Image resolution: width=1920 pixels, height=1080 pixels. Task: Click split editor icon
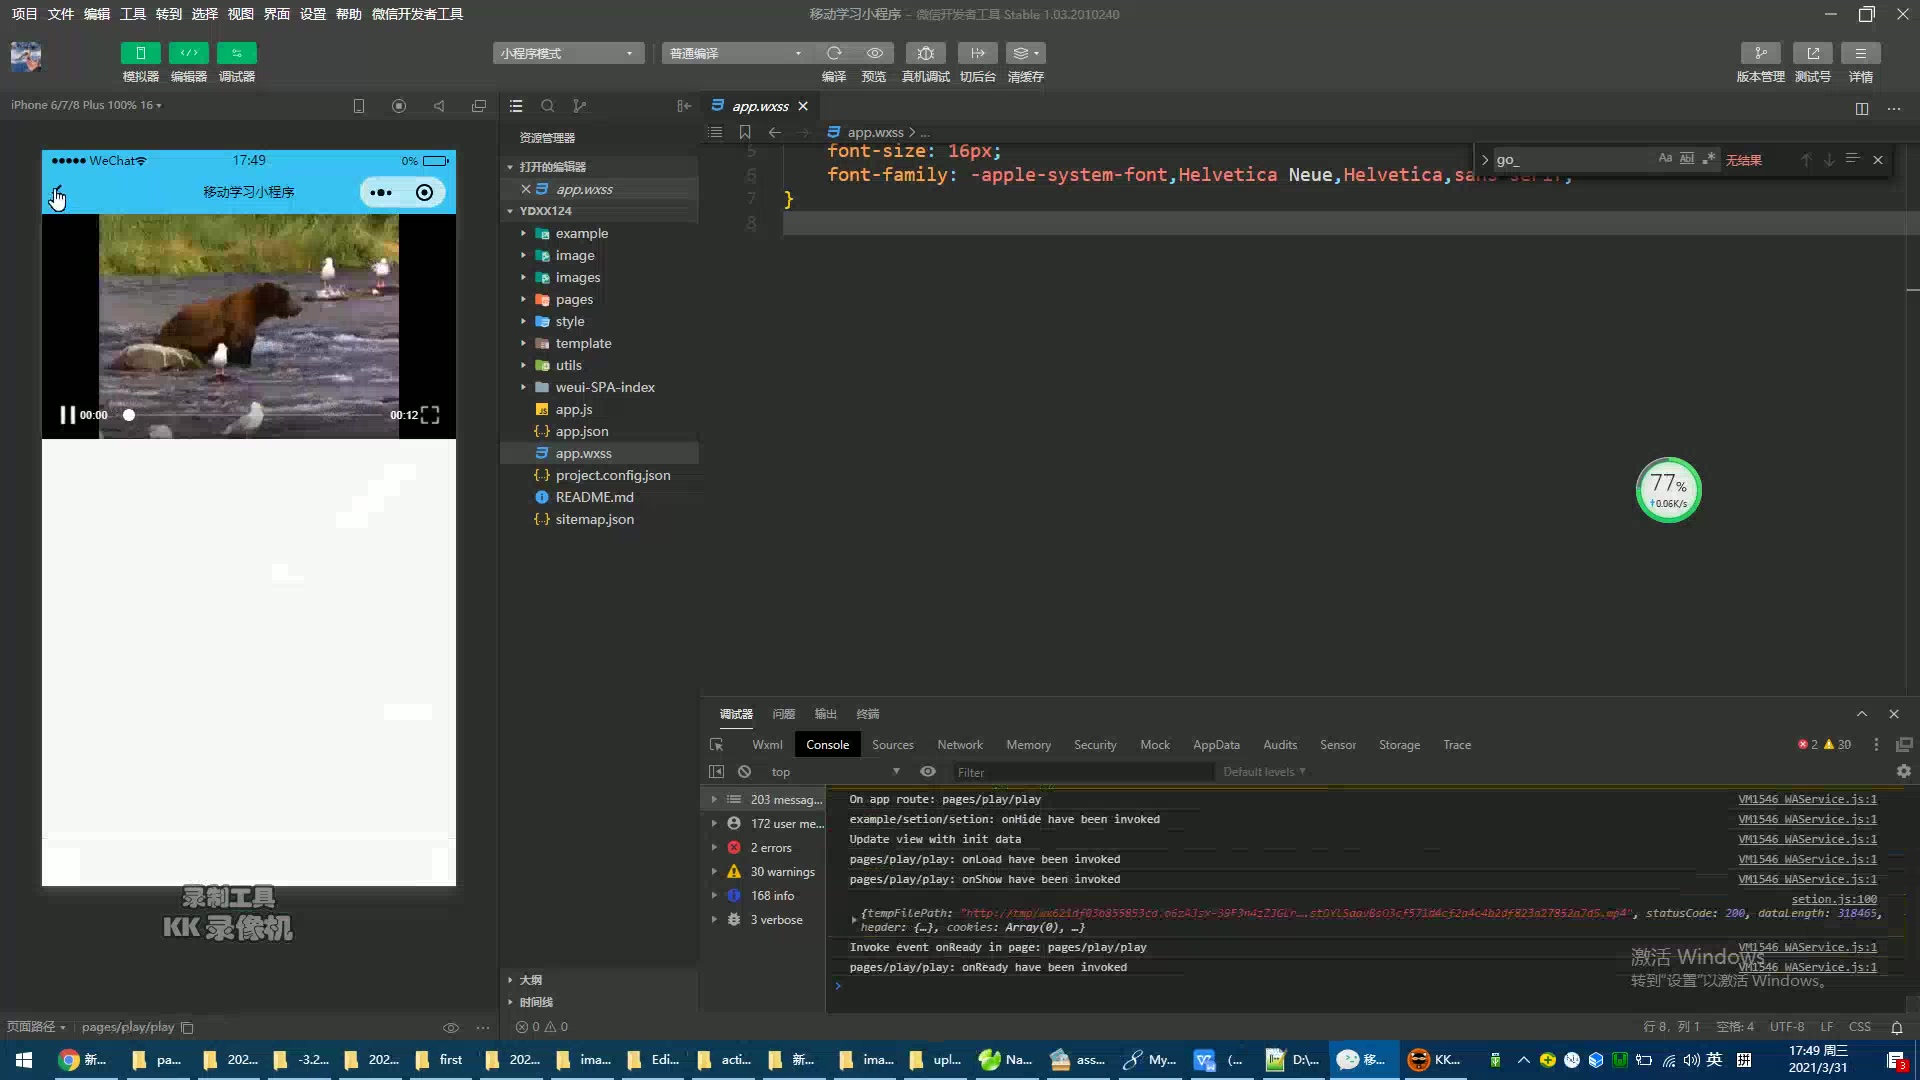pyautogui.click(x=1861, y=108)
